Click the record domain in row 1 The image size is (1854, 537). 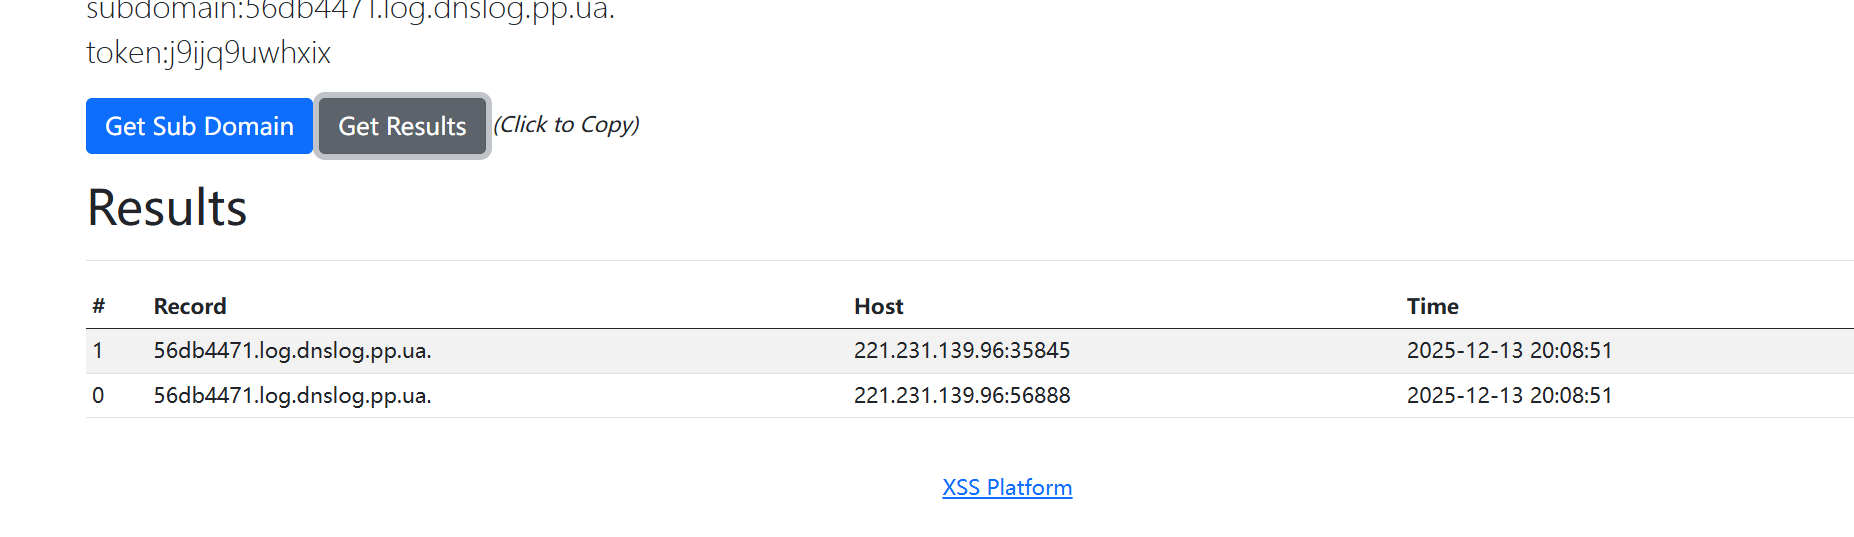click(x=292, y=351)
